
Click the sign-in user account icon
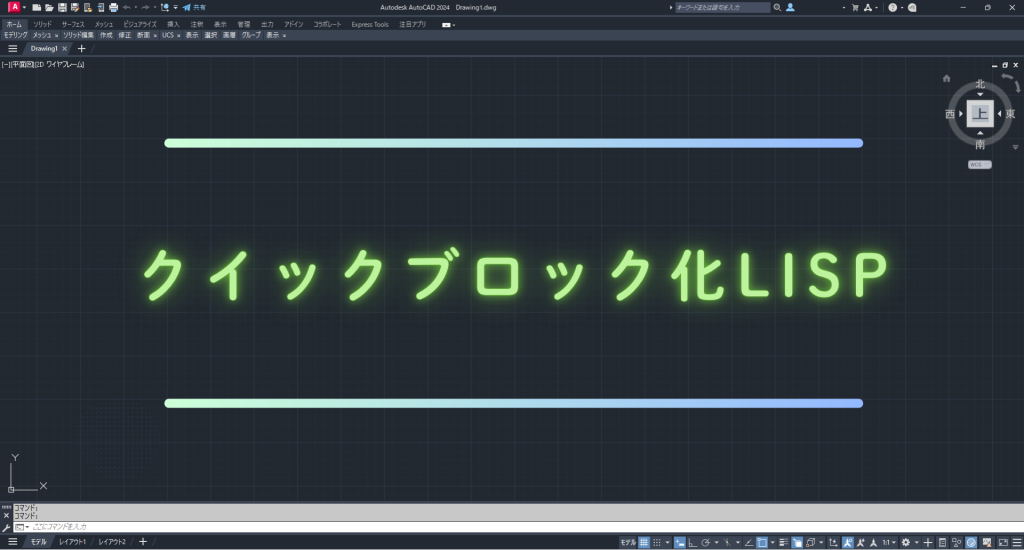coord(791,7)
